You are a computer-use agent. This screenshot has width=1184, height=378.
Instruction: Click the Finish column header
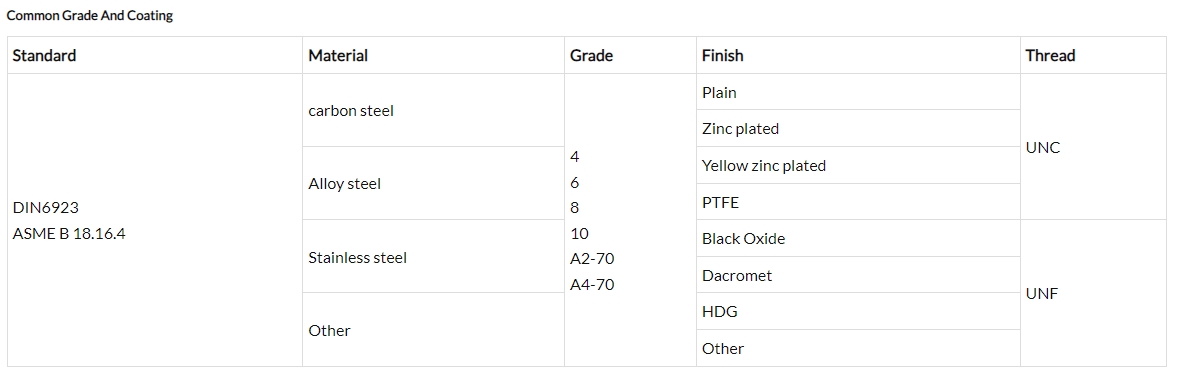tap(858, 55)
